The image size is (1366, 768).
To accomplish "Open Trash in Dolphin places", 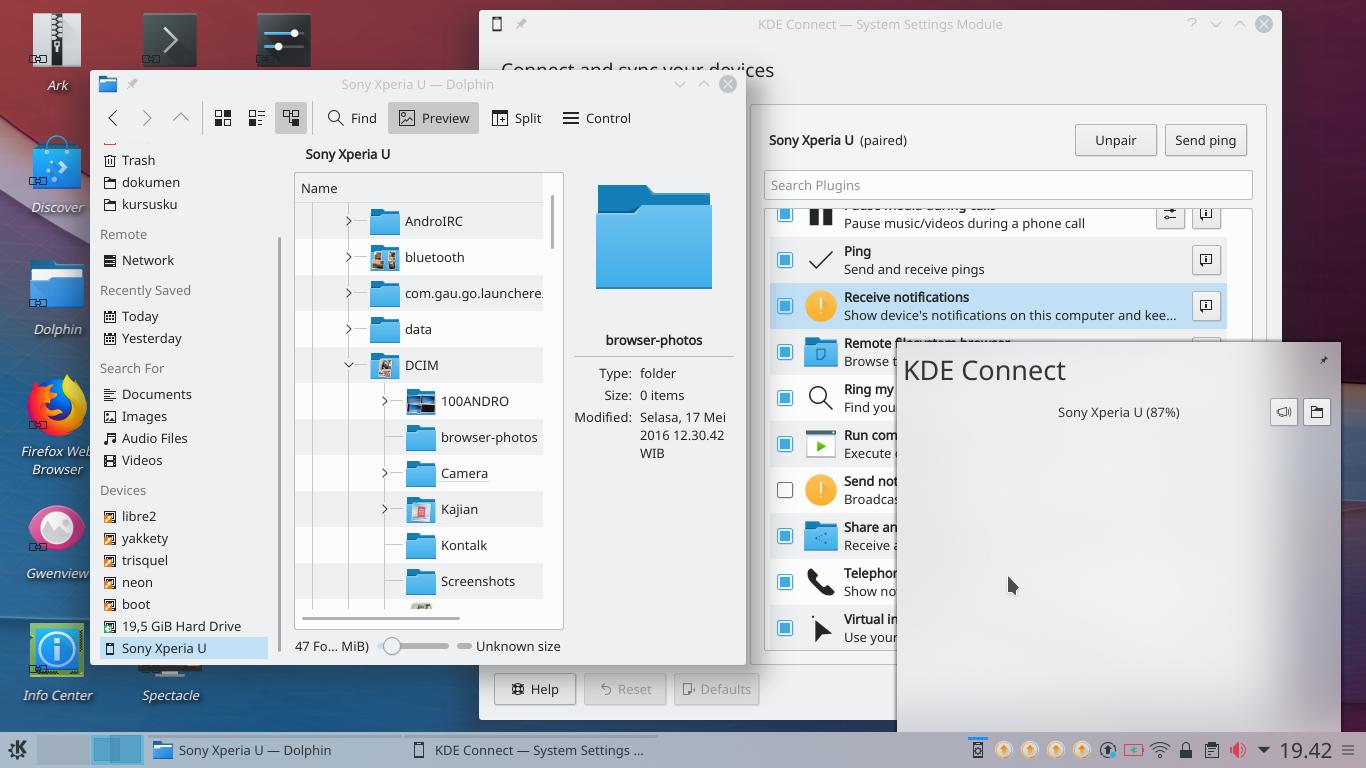I will pos(138,160).
